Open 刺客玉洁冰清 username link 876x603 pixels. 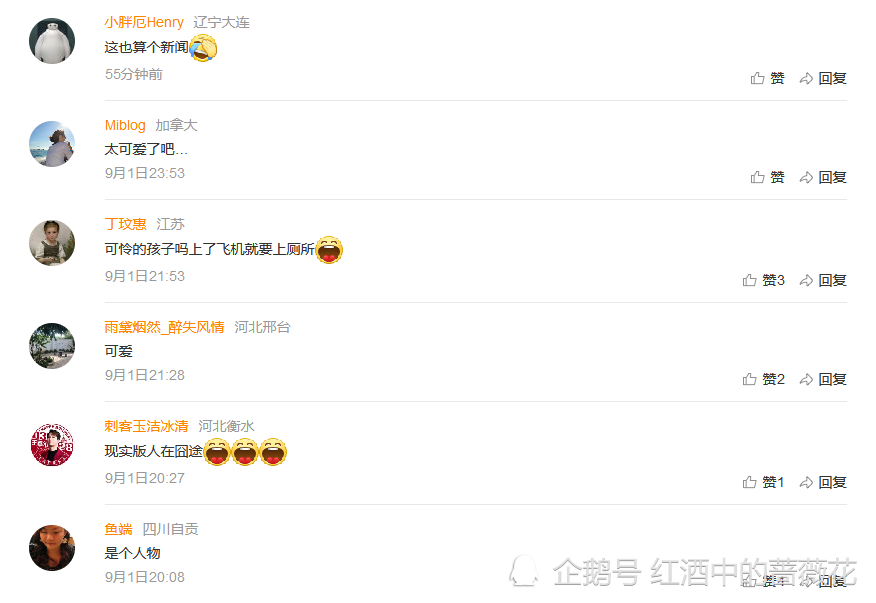pos(146,426)
